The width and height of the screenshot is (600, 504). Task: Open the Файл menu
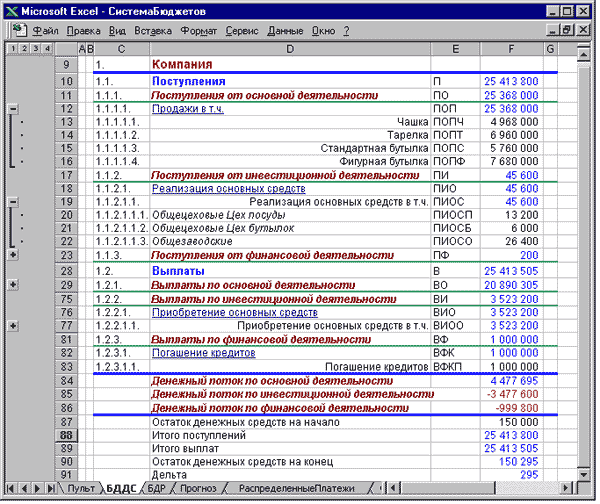coord(45,31)
